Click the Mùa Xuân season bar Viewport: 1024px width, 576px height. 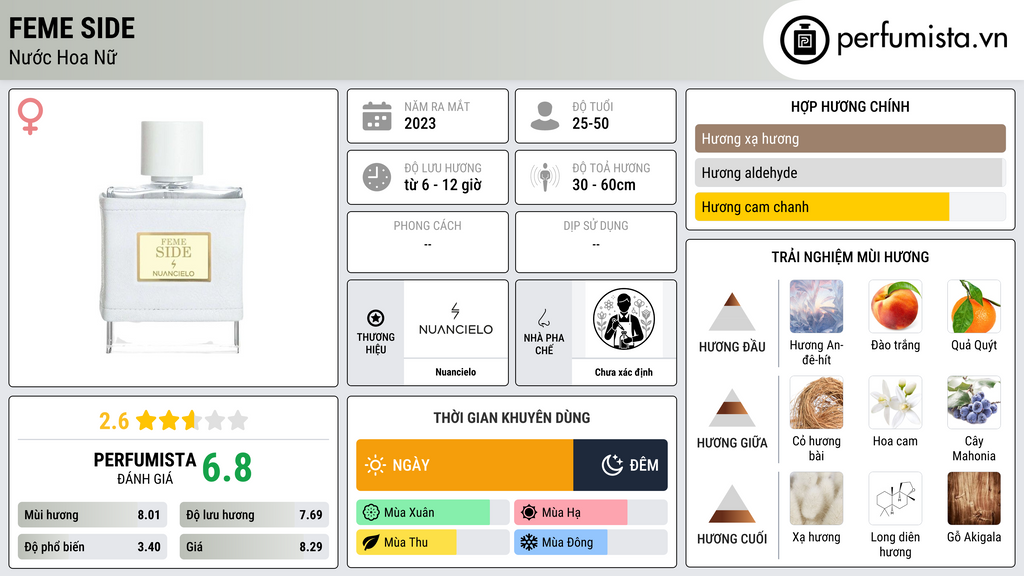point(432,513)
